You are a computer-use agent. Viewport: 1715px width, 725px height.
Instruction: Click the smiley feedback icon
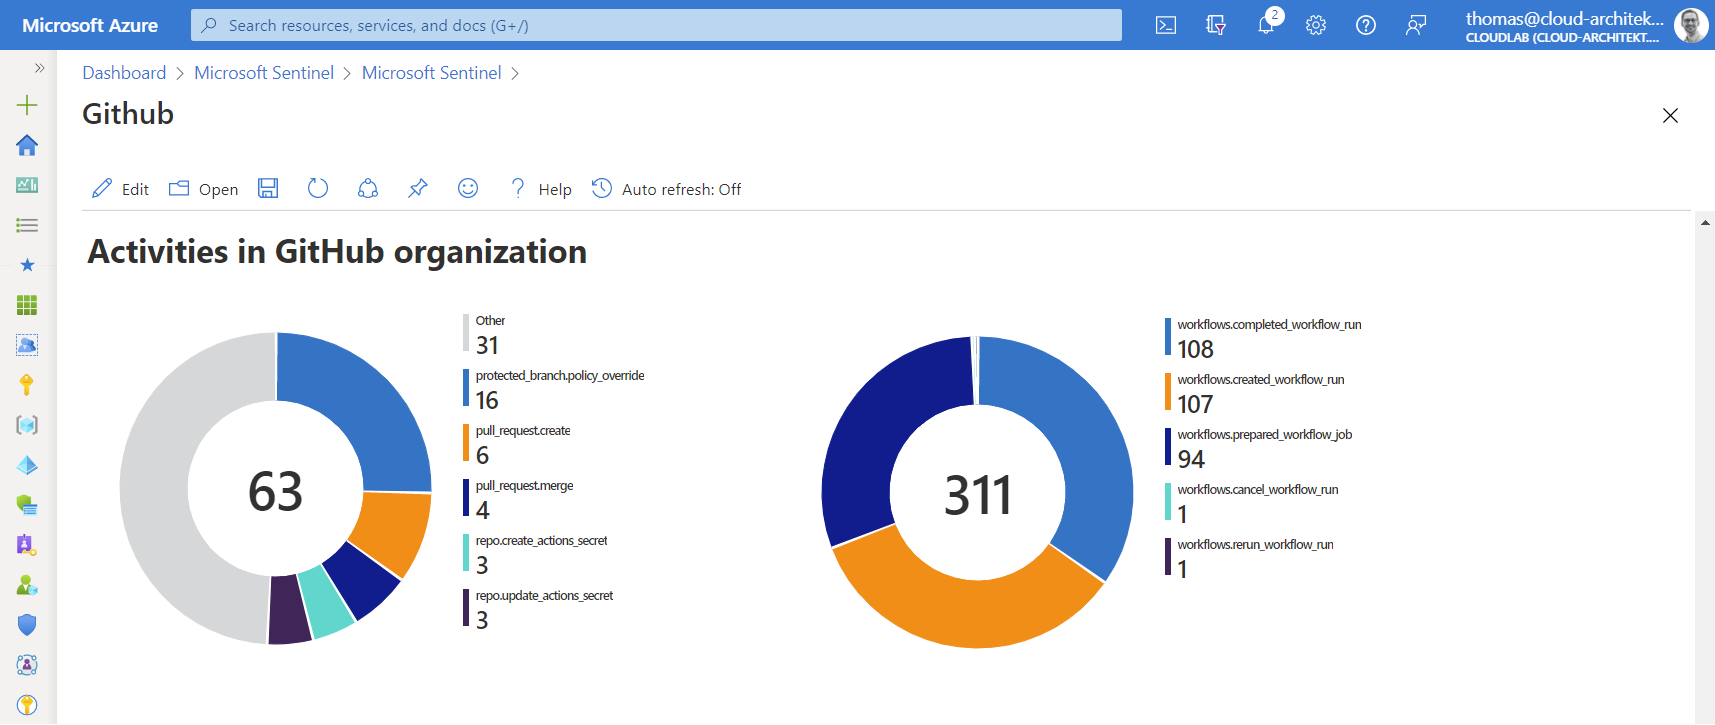[468, 188]
